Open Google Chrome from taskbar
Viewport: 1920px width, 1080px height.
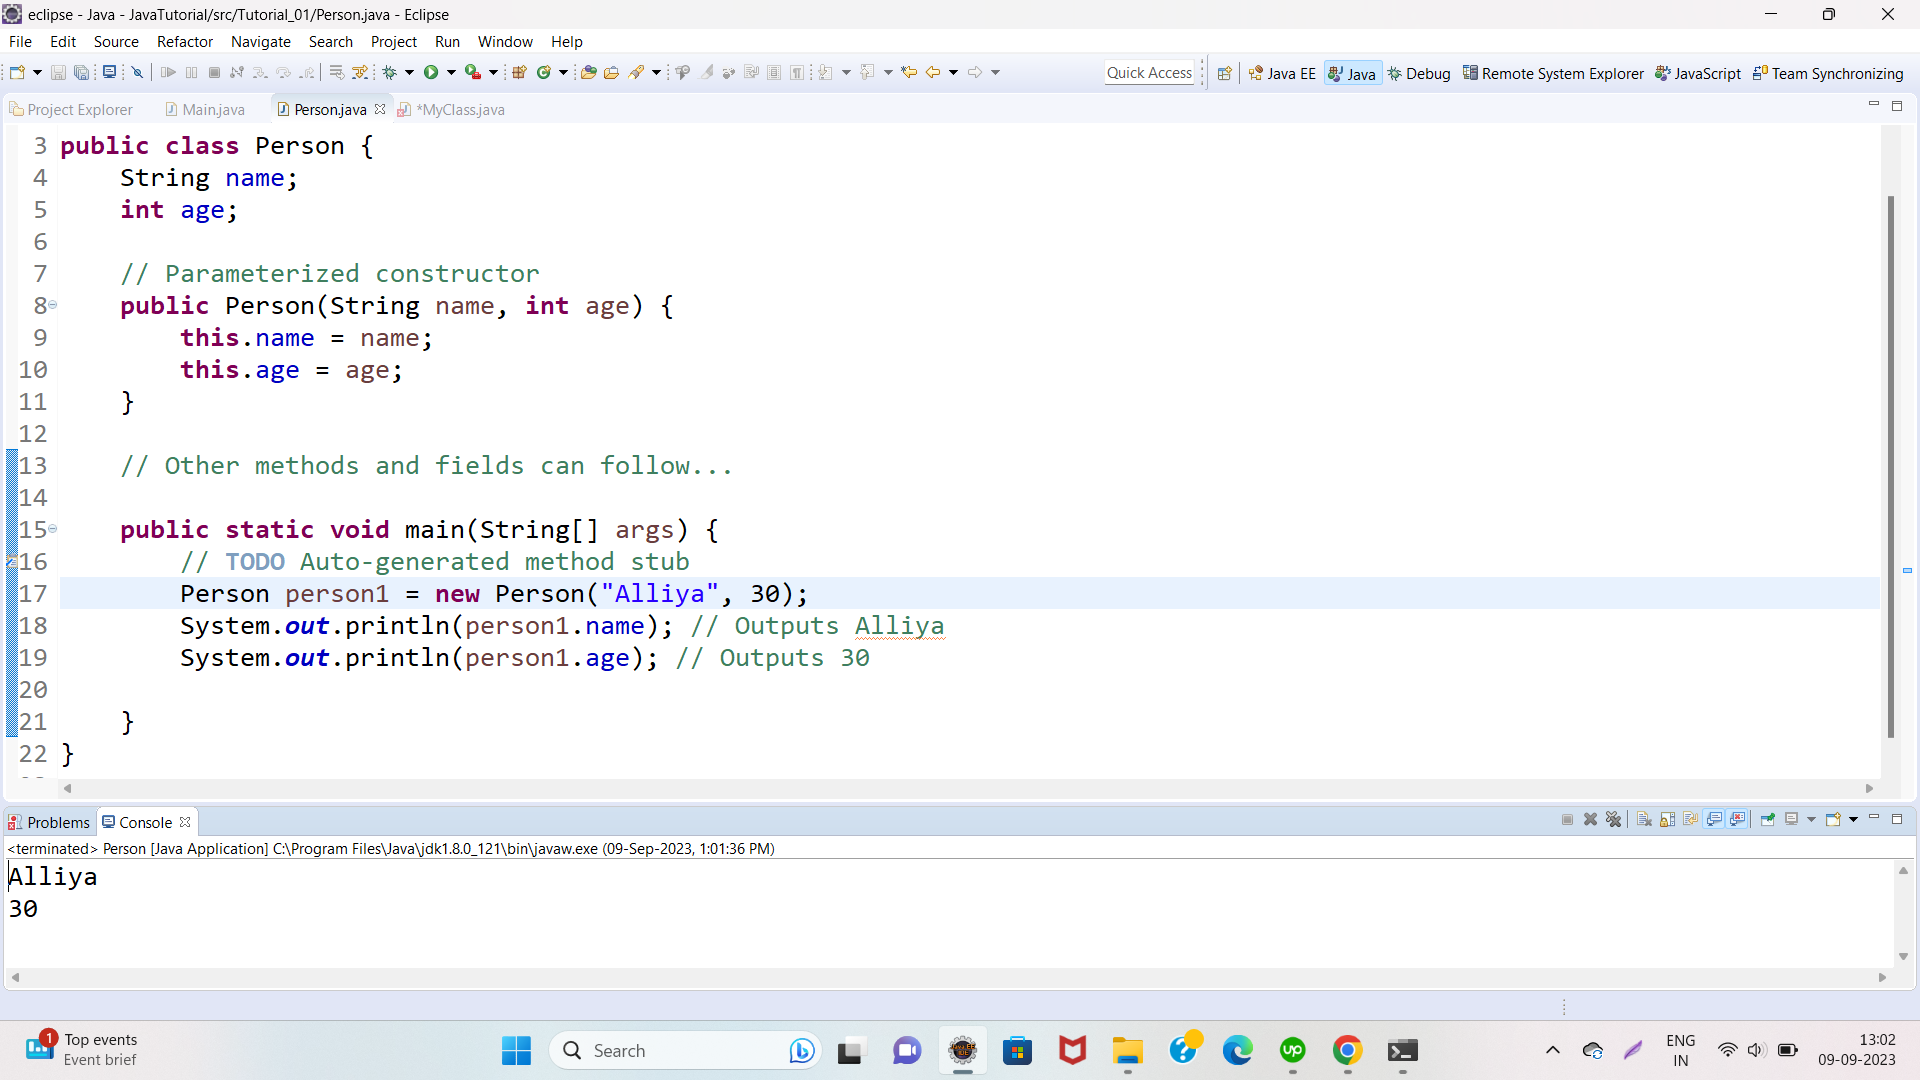click(x=1347, y=1051)
